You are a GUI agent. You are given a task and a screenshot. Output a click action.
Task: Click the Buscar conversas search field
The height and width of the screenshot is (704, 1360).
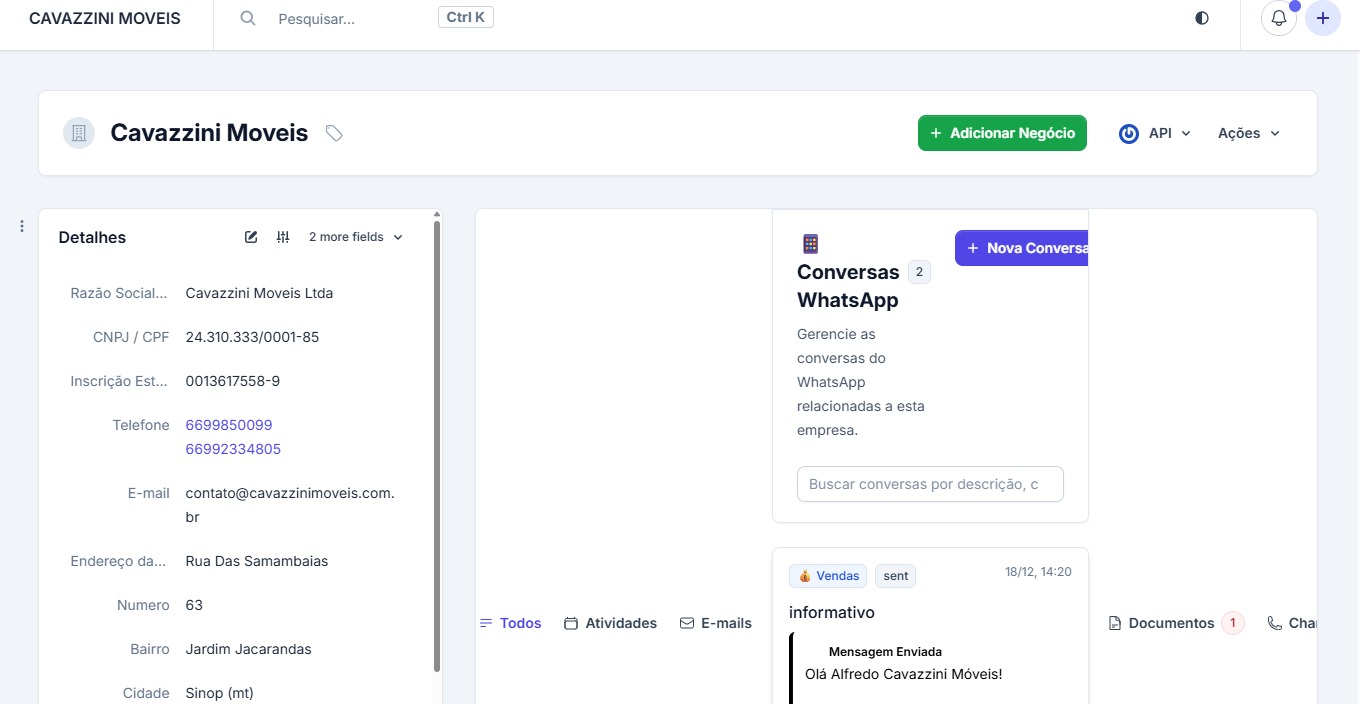tap(929, 484)
